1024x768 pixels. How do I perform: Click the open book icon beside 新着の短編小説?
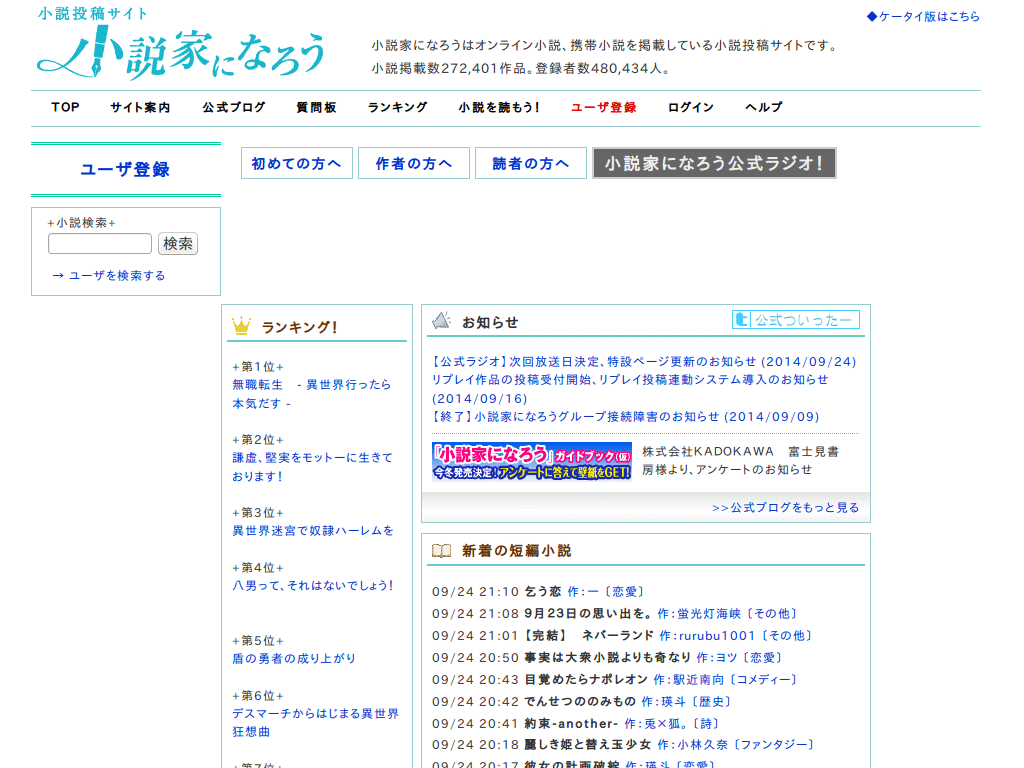pyautogui.click(x=441, y=551)
